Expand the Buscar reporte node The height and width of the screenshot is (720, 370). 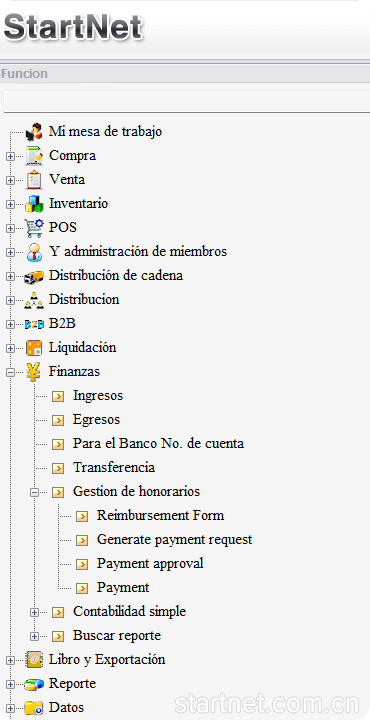point(34,636)
